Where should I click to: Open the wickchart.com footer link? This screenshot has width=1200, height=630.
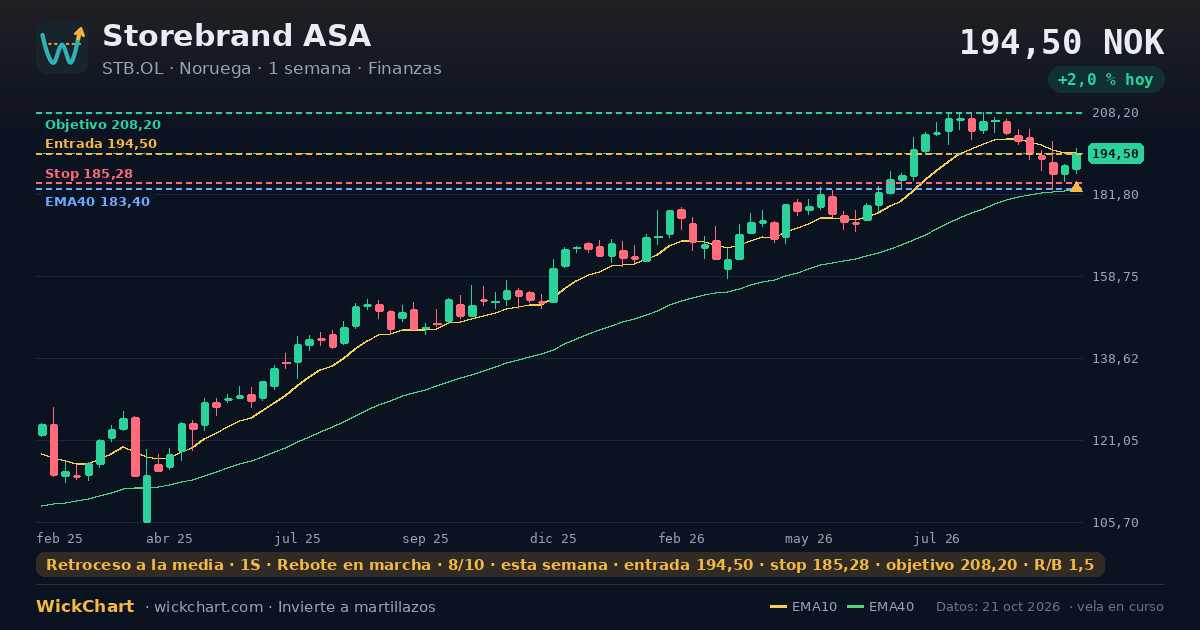click(207, 607)
